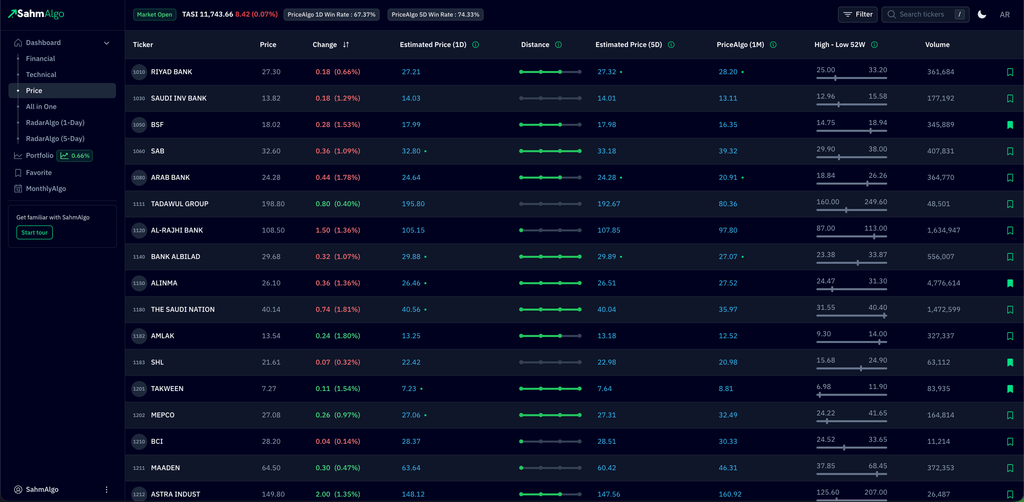Click the info icon beside PriceAlgo (1M)
This screenshot has width=1024, height=502.
point(774,45)
